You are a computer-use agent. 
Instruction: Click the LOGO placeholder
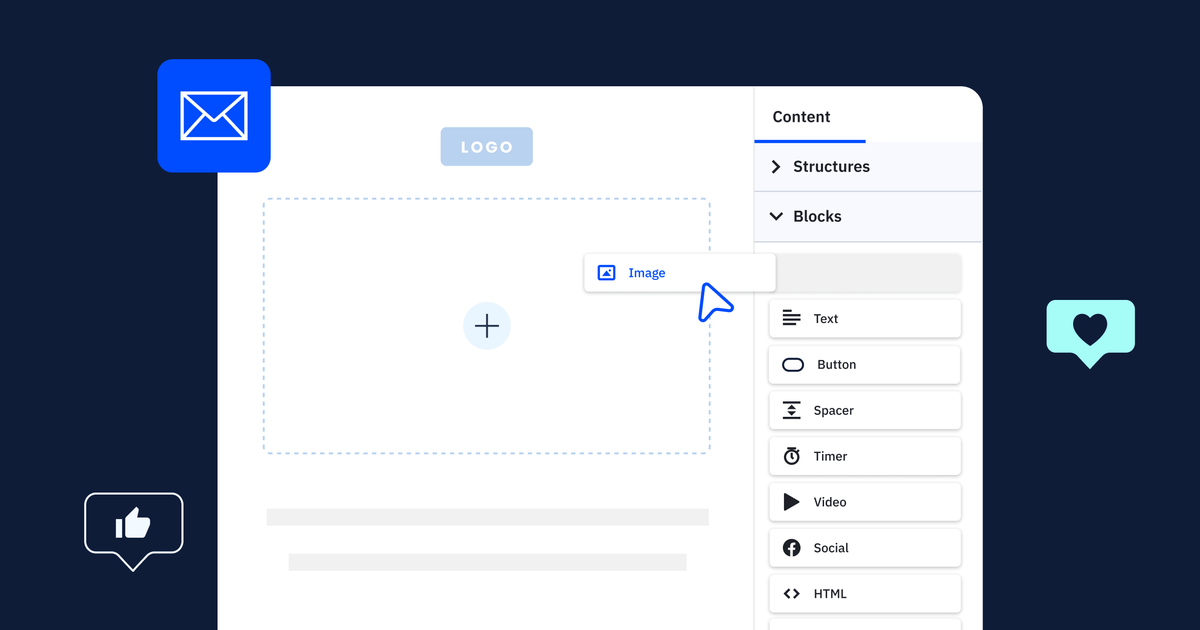(487, 147)
